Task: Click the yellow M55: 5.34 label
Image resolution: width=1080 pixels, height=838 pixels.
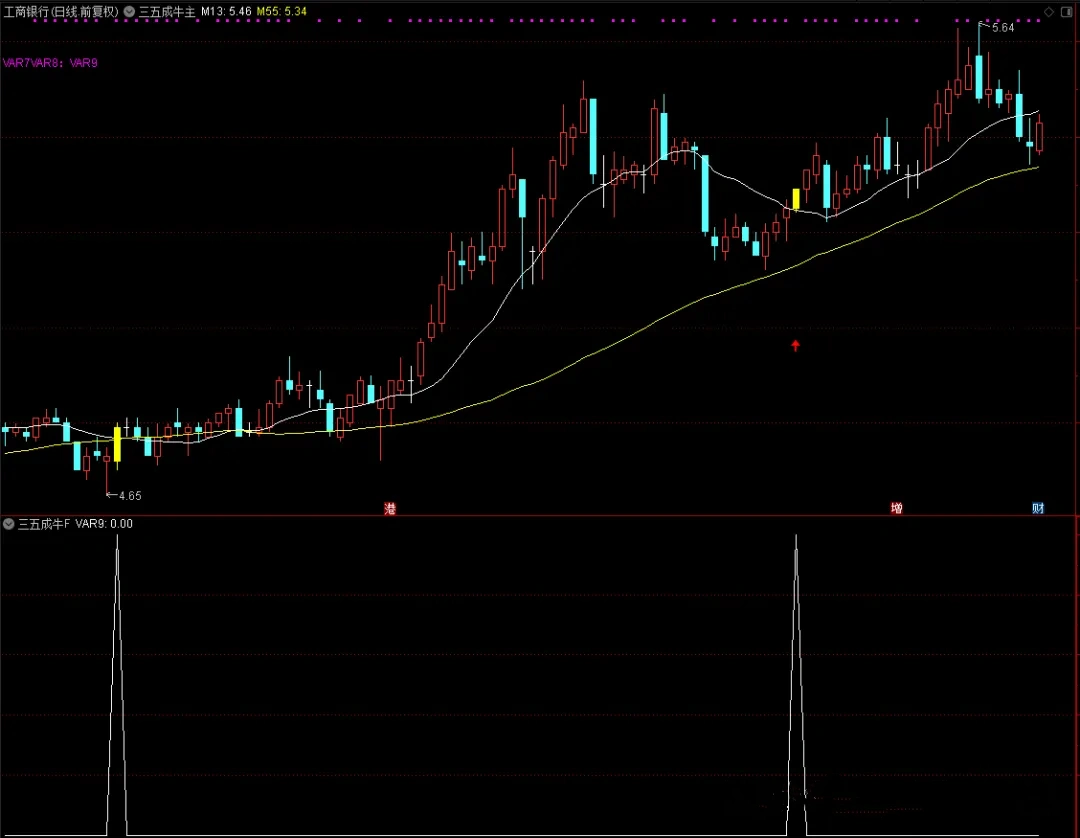Action: click(282, 11)
